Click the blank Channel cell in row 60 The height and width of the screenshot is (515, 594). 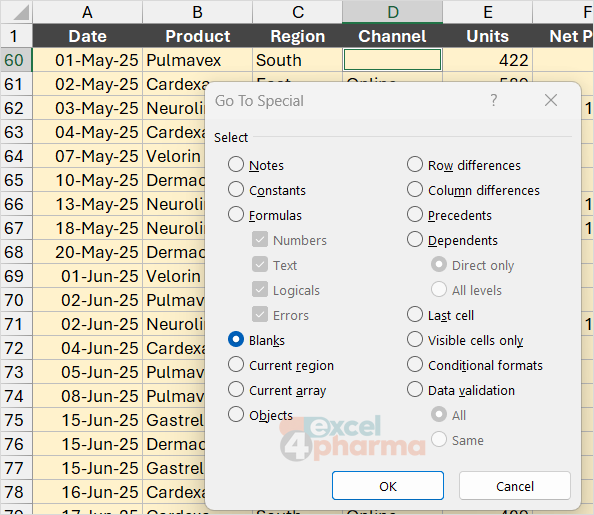pos(392,60)
